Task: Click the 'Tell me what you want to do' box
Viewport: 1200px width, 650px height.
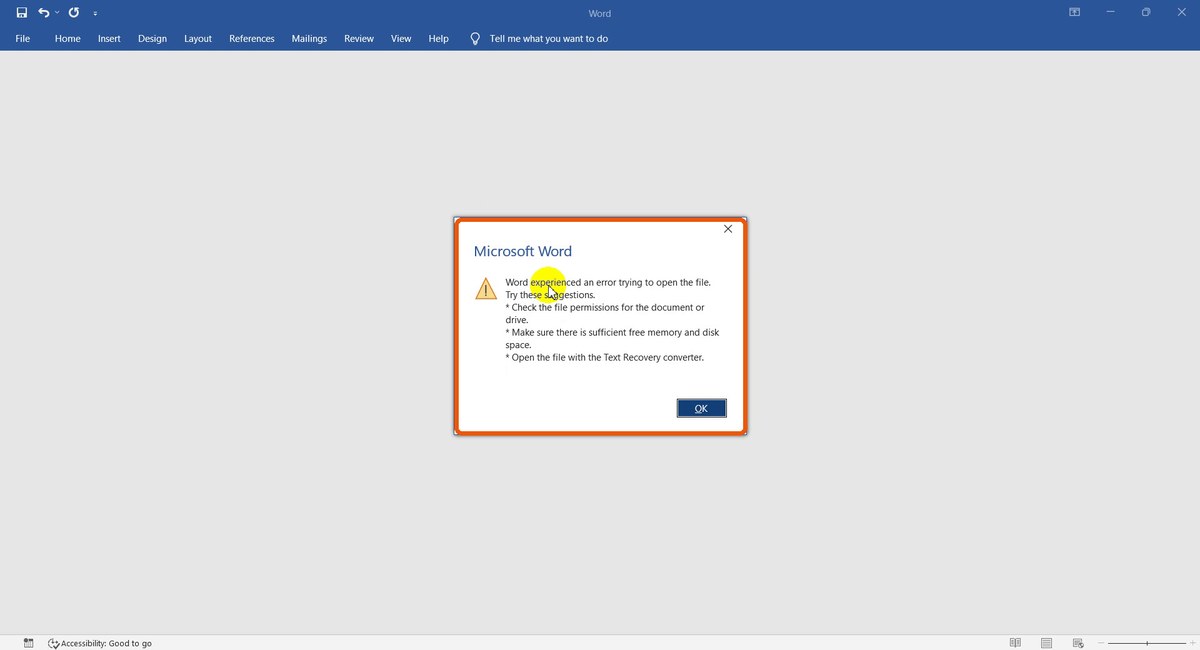Action: point(549,39)
